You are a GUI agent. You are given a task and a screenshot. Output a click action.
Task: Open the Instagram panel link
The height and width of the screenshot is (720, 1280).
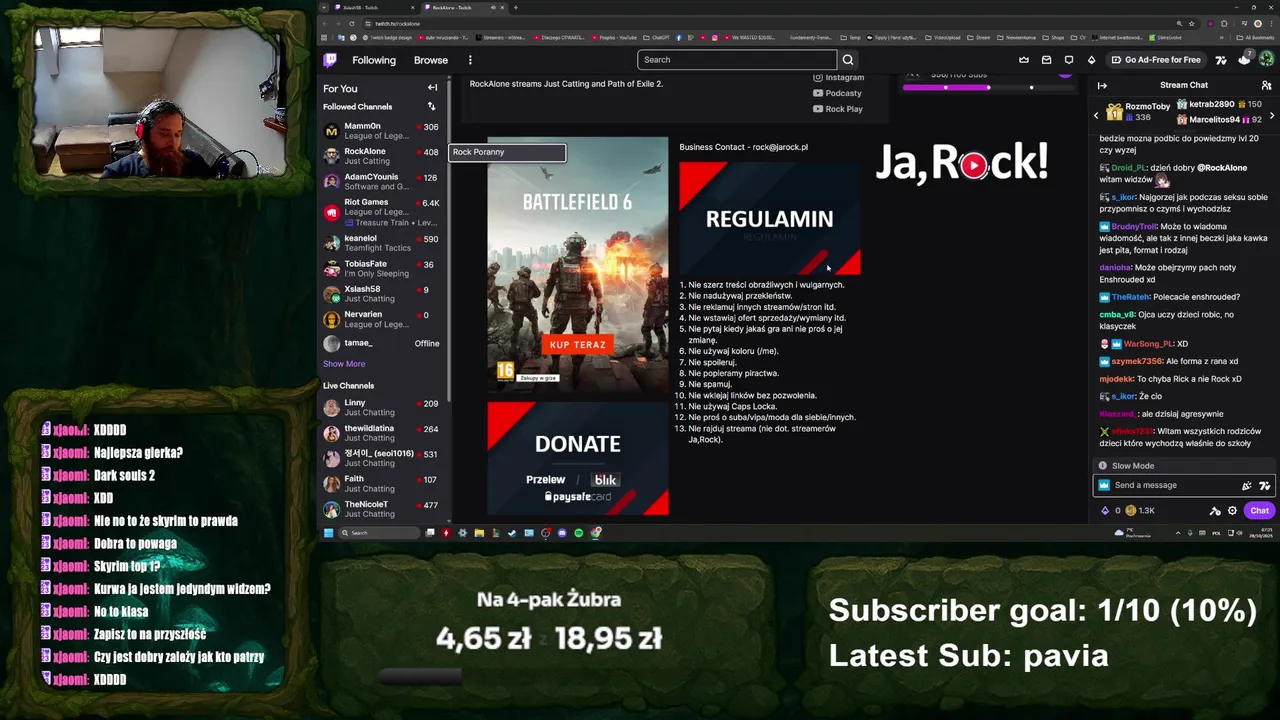tap(838, 77)
